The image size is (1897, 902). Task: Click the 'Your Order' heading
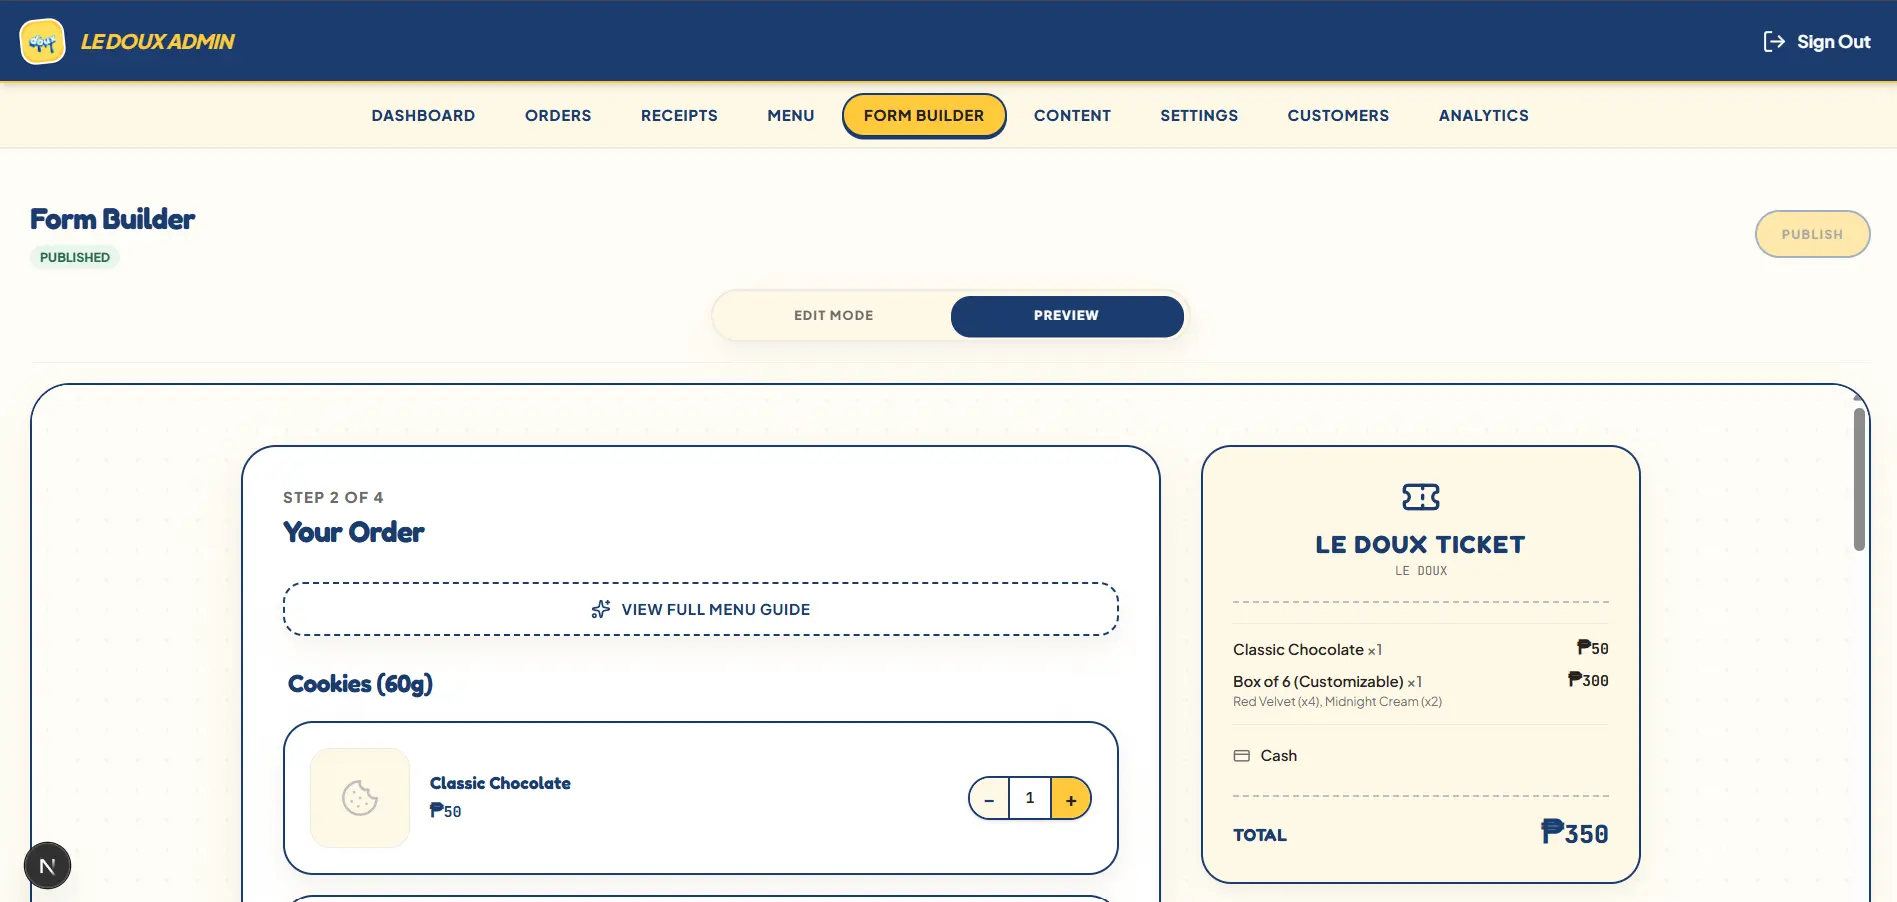354,532
